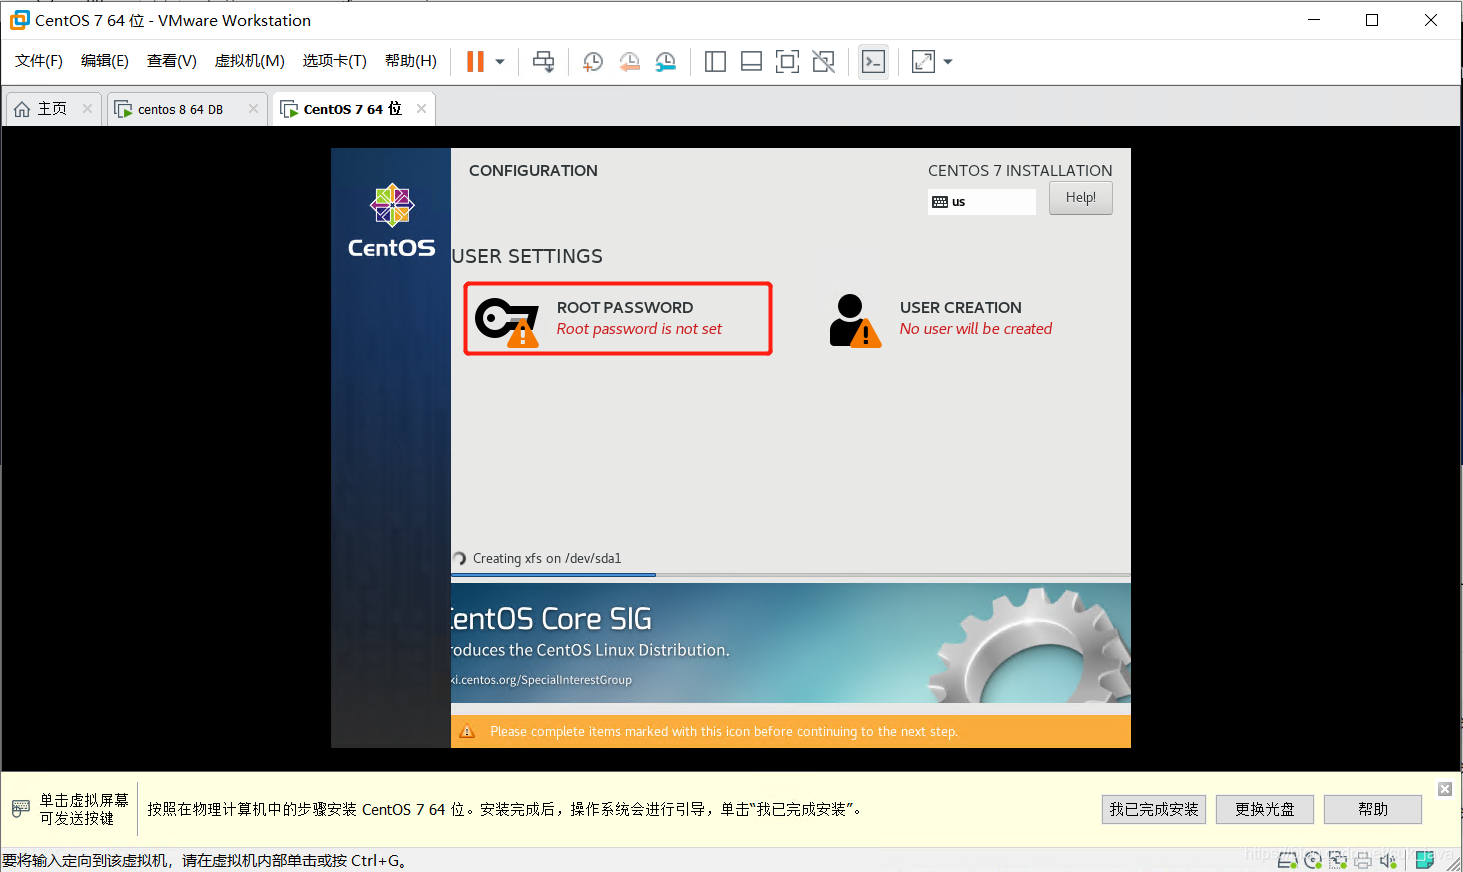The width and height of the screenshot is (1463, 872).
Task: Open the power options dropdown arrow
Action: (x=500, y=62)
